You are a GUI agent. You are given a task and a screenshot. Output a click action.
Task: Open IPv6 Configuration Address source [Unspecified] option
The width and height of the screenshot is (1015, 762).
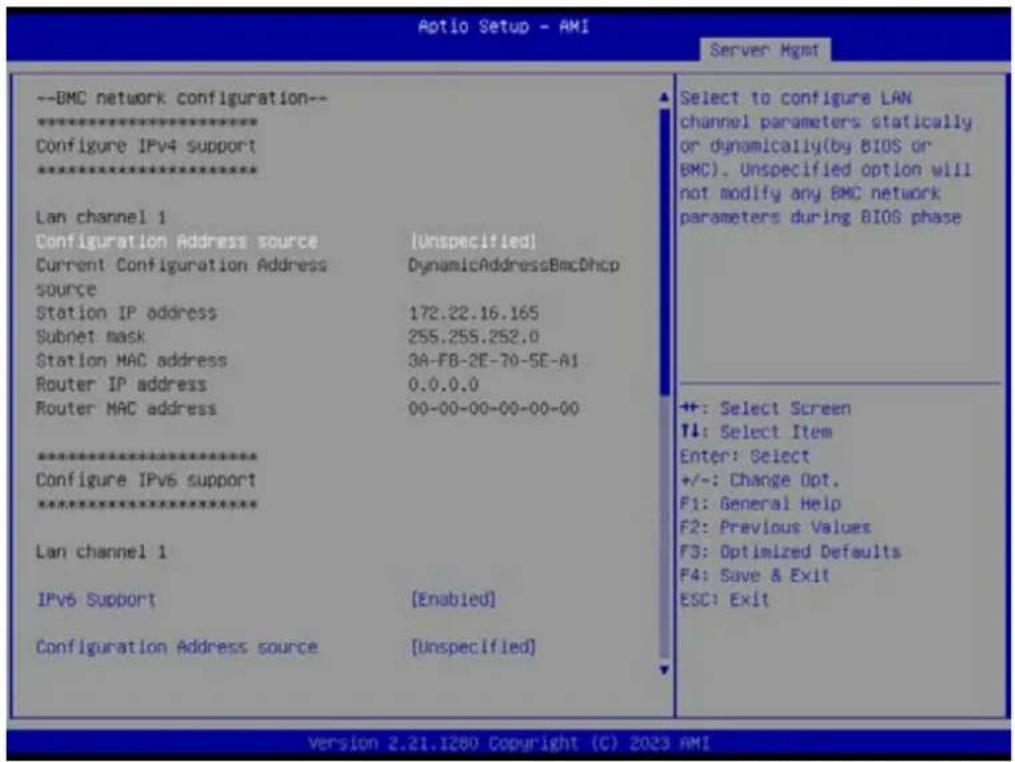[474, 647]
